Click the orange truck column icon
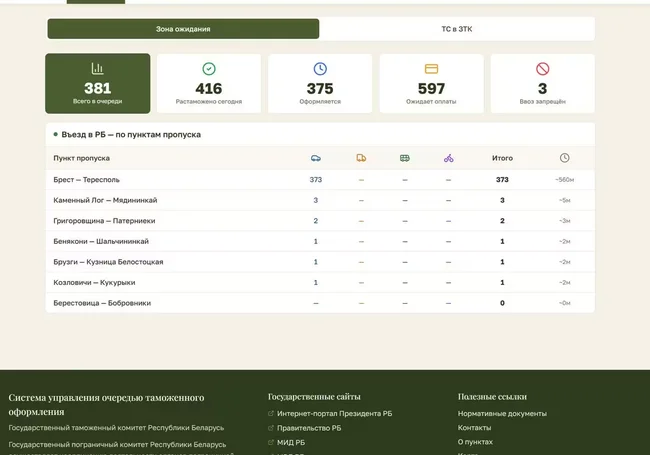Screen dimensions: 650x455 click(361, 158)
